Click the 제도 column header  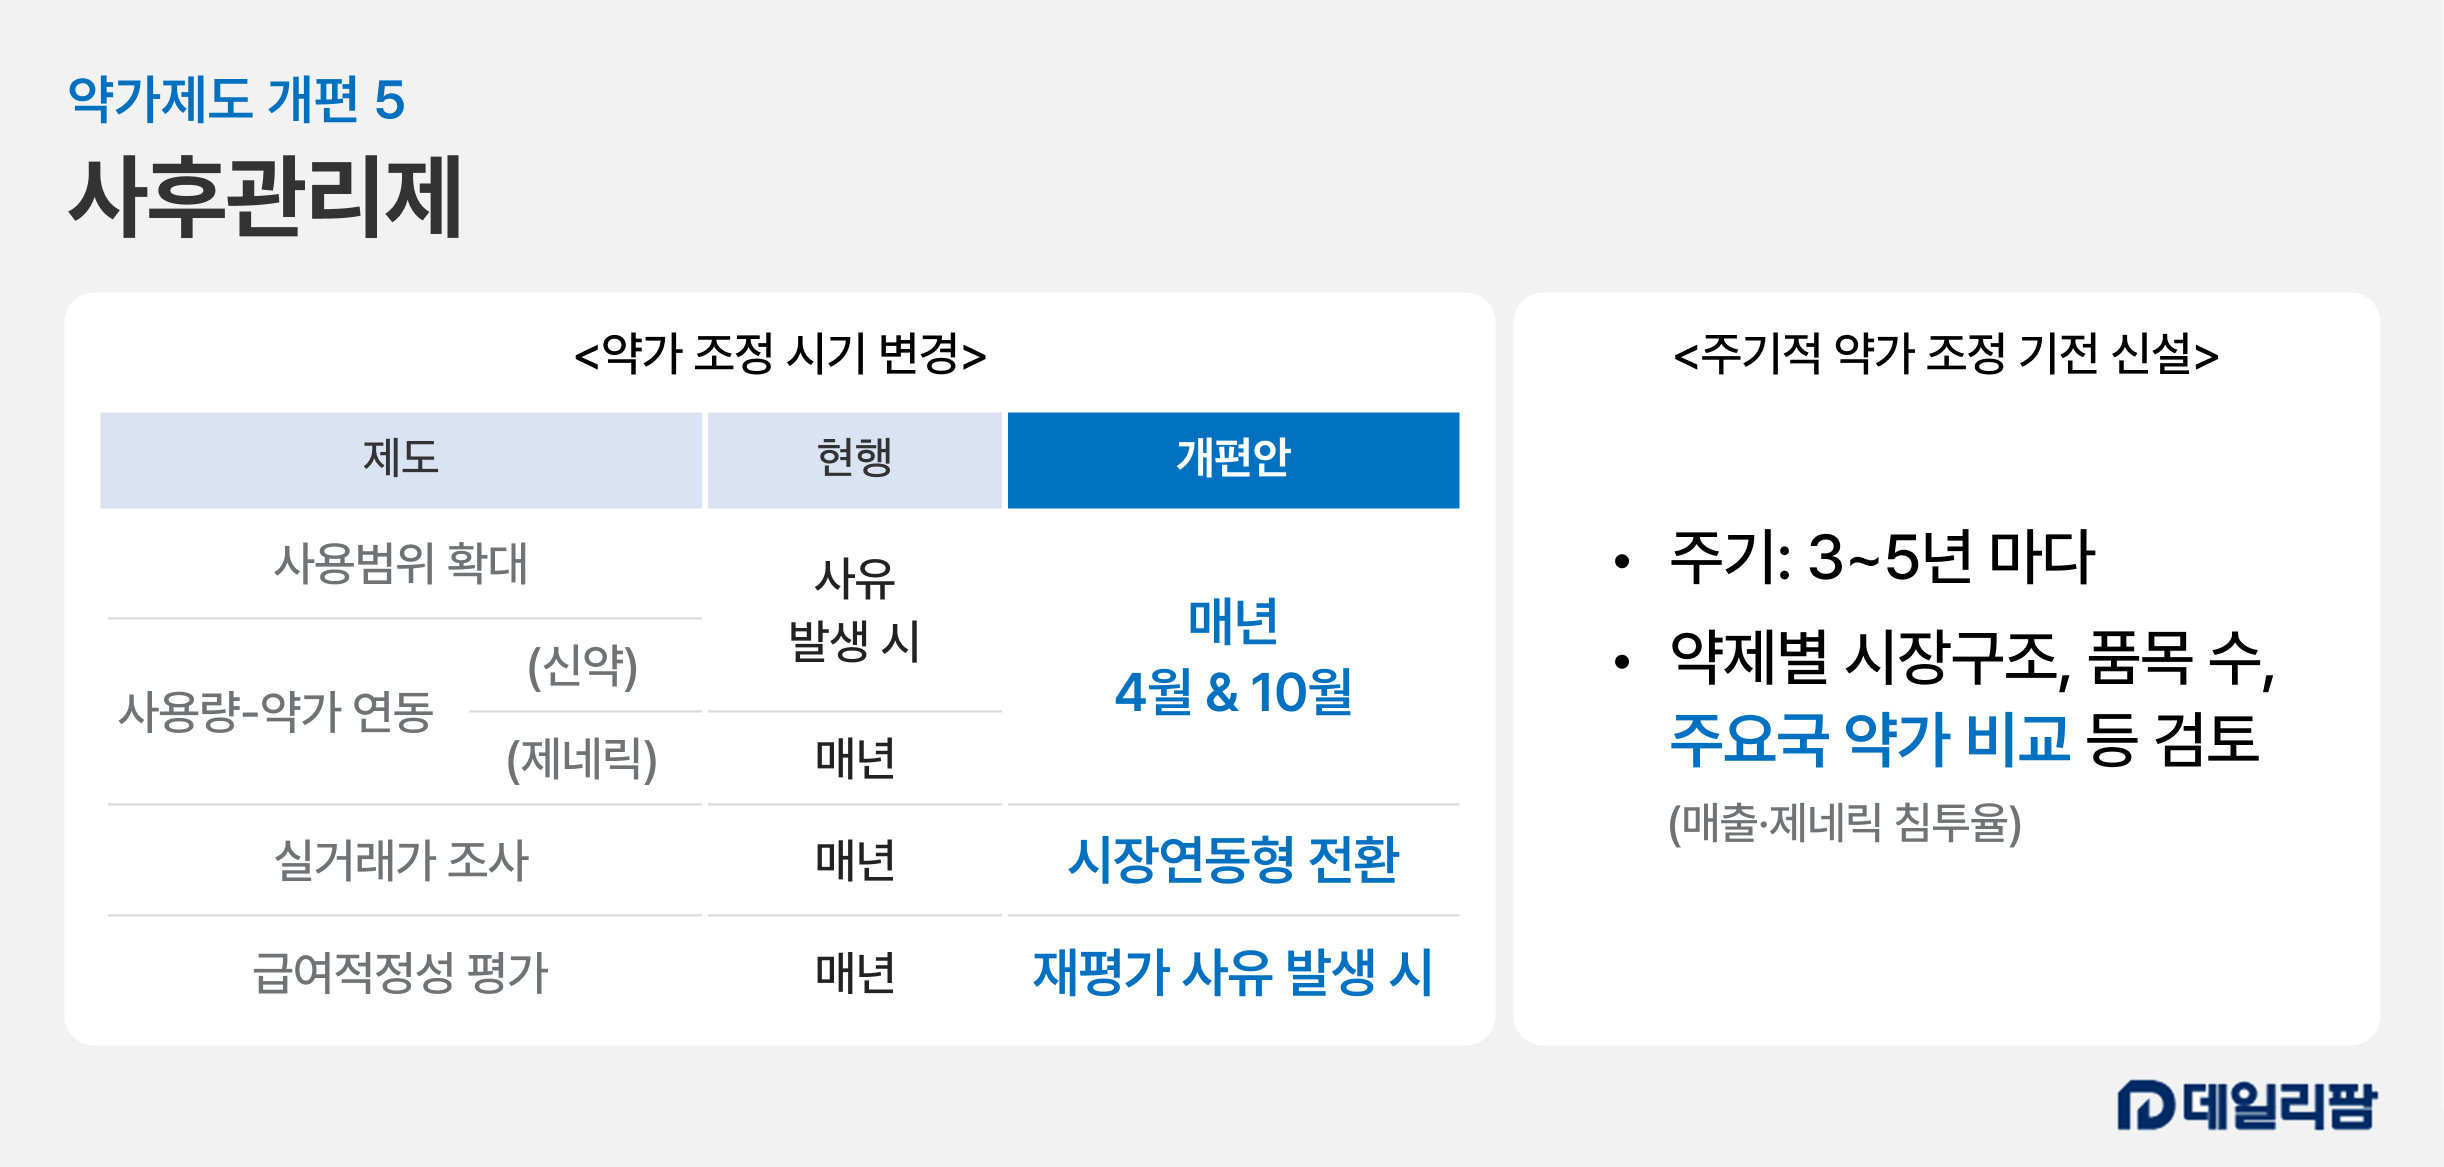click(x=400, y=459)
